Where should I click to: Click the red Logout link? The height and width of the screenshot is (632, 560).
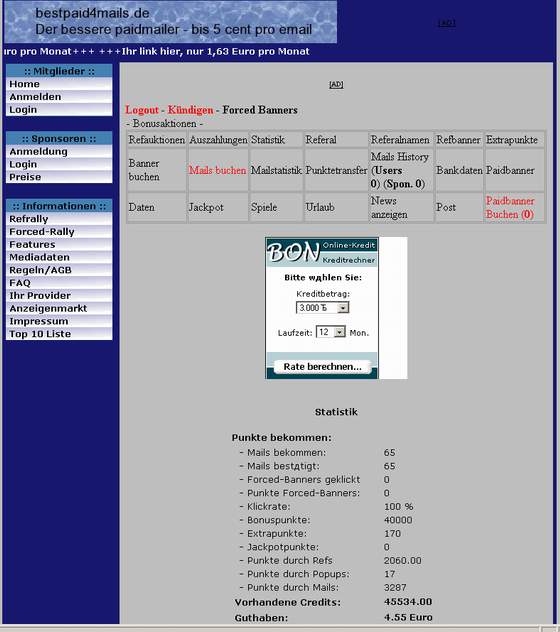[x=142, y=110]
